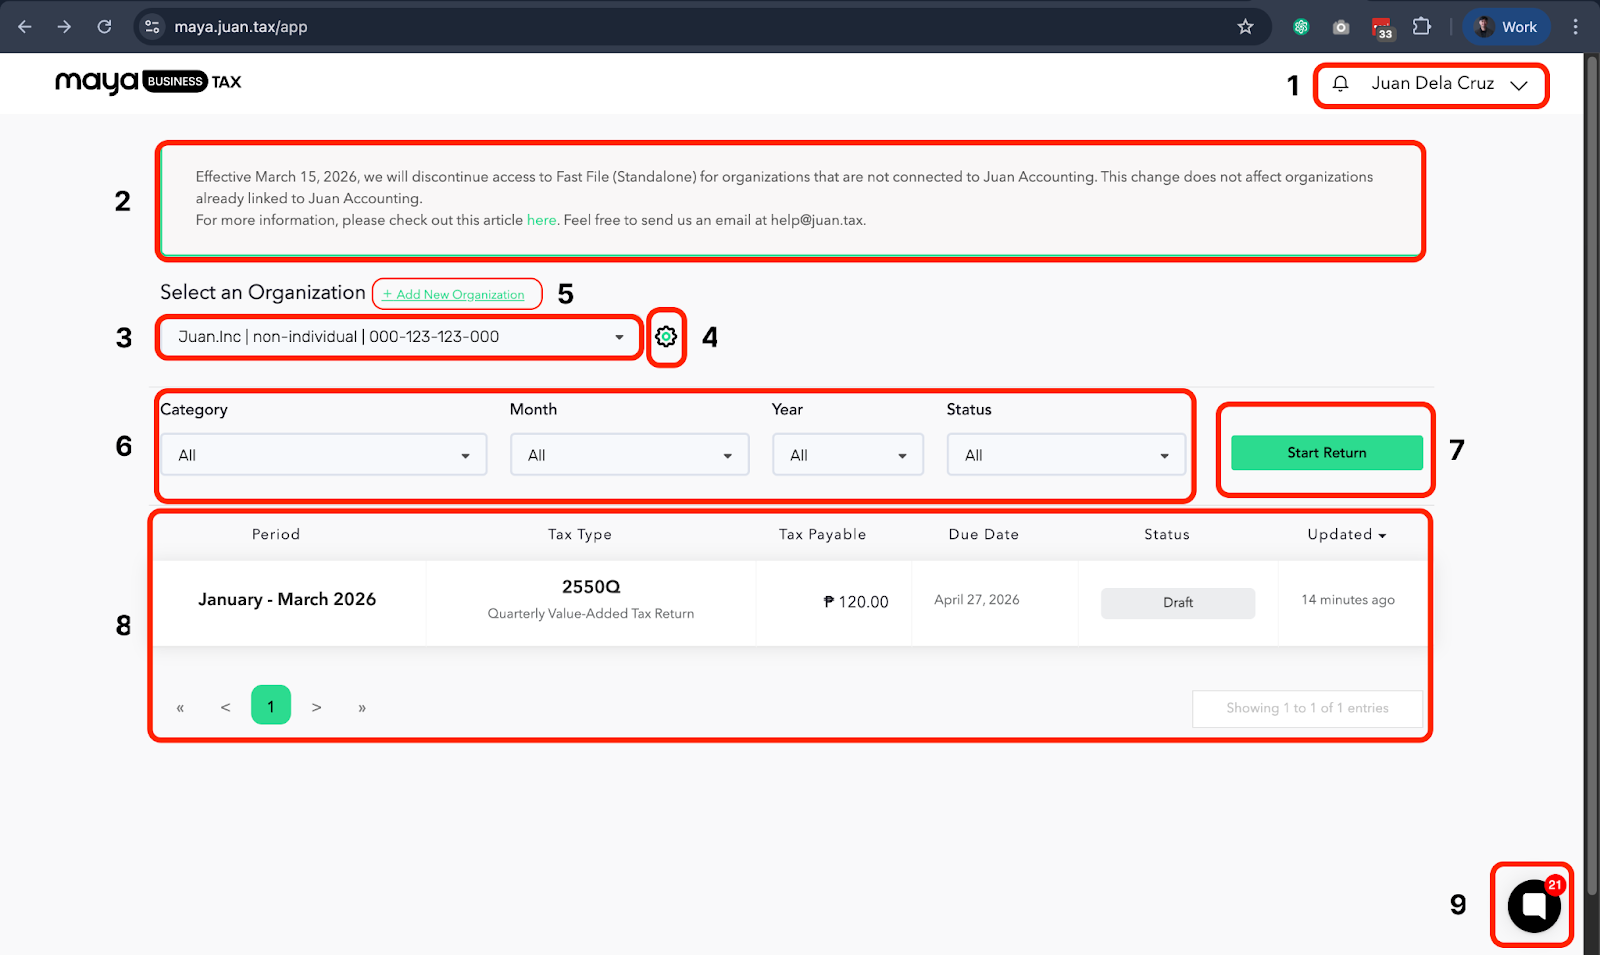Viewport: 1600px width, 955px height.
Task: Open the Status filter dropdown
Action: pos(1066,455)
